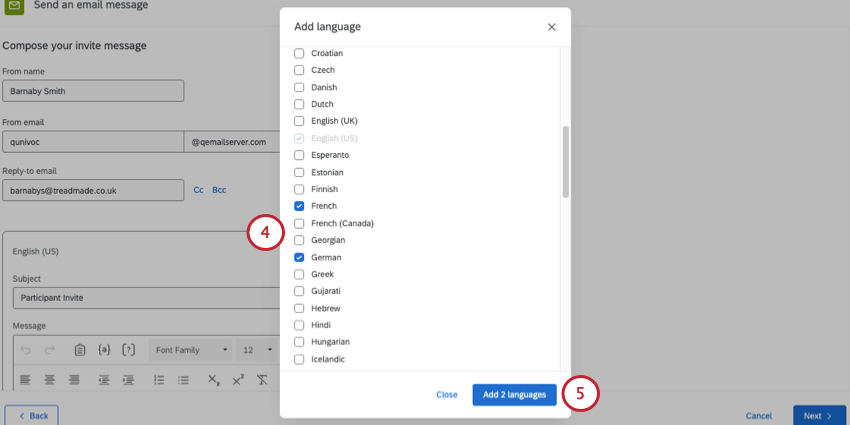
Task: Click the Bcc link
Action: pyautogui.click(x=219, y=189)
